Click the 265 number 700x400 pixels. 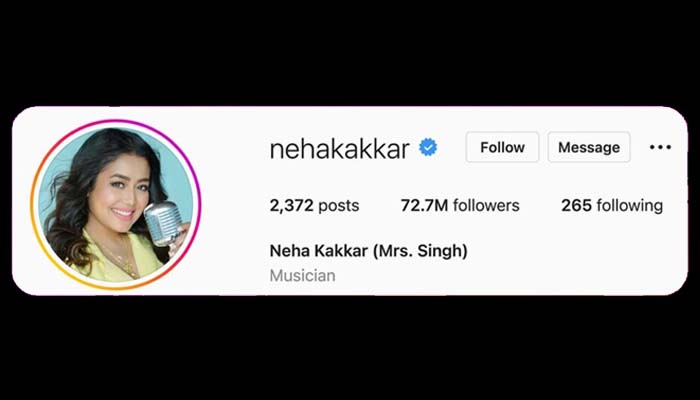pos(576,205)
